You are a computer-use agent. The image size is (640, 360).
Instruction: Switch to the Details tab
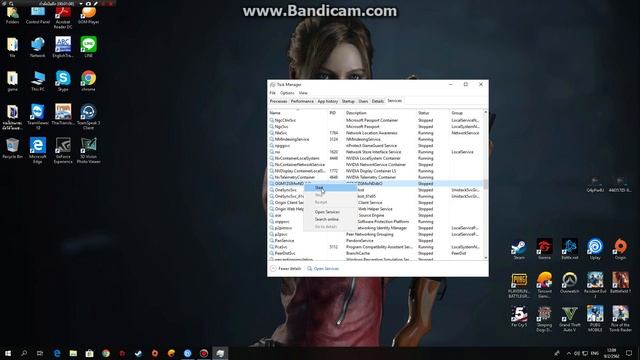[x=378, y=101]
